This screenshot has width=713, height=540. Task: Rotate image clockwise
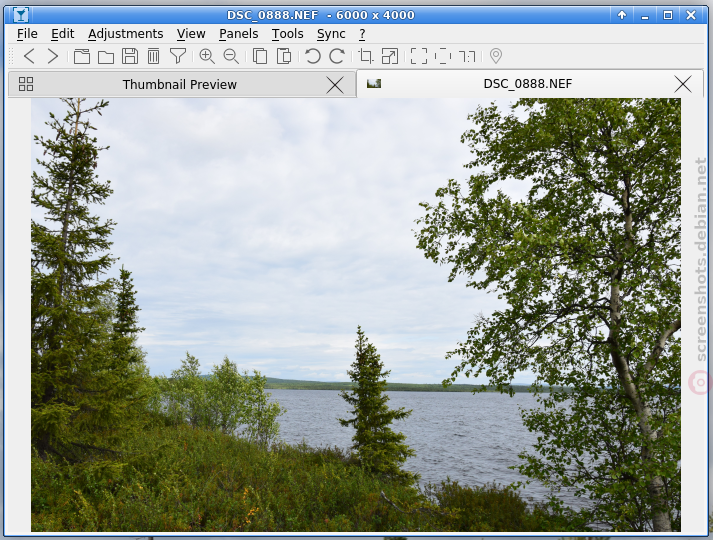[x=337, y=56]
